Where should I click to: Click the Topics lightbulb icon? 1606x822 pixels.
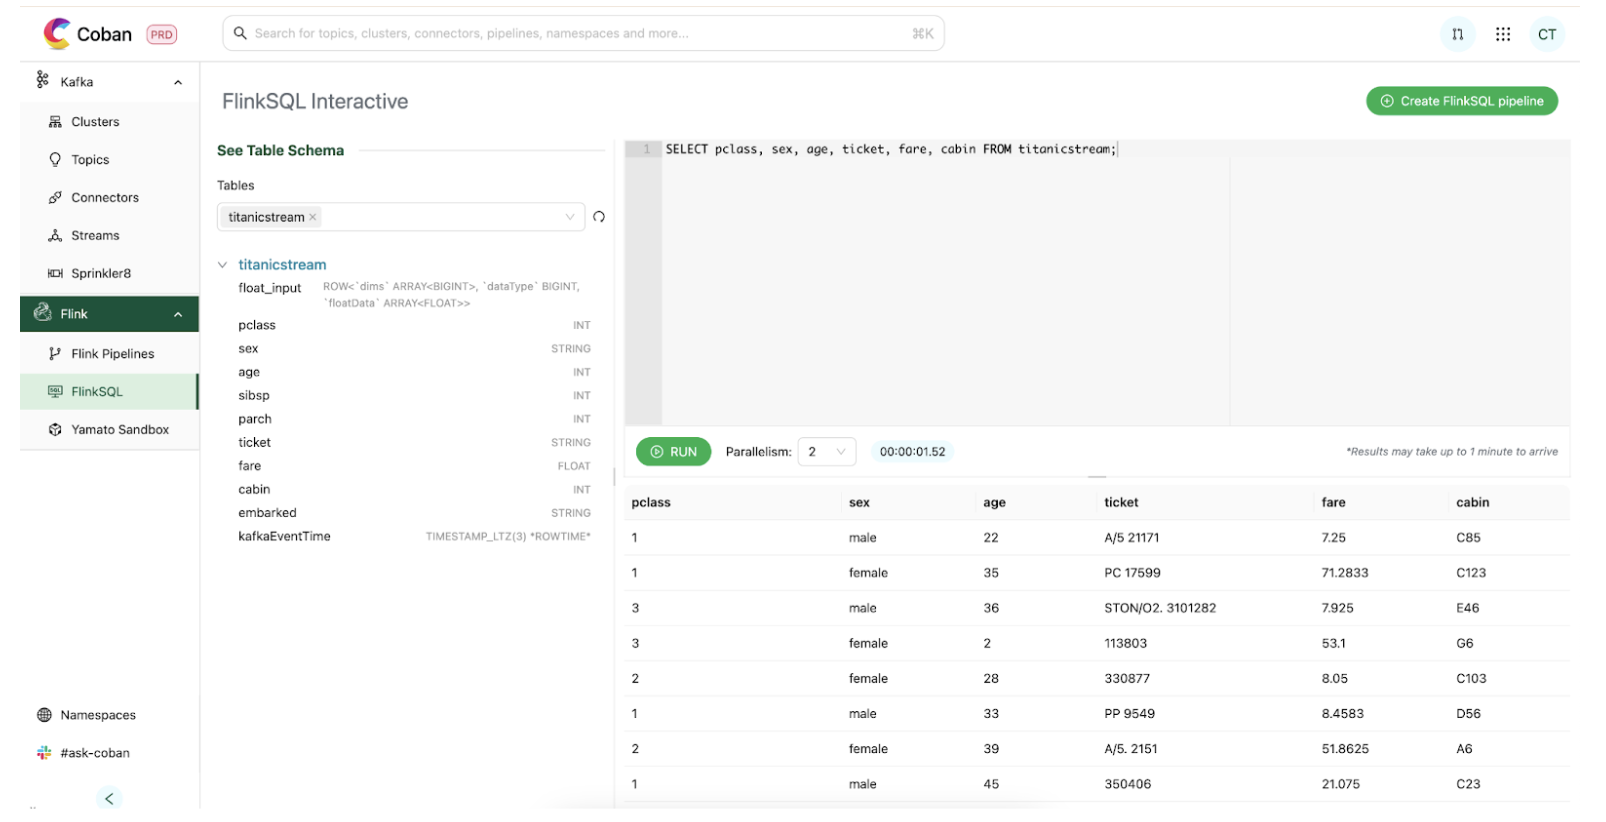tap(55, 159)
